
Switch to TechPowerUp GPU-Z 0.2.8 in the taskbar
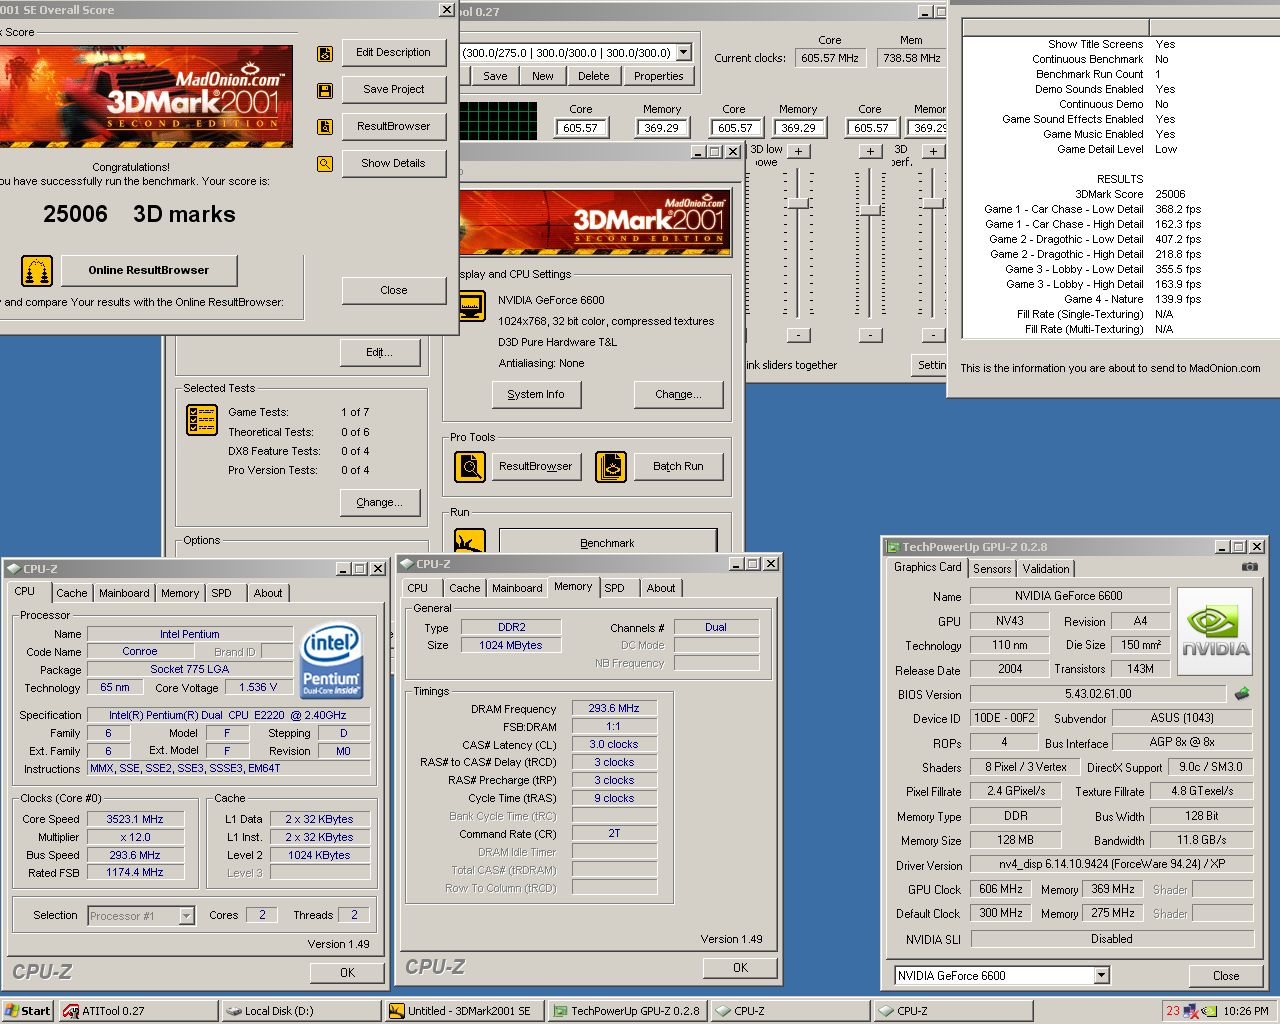tap(627, 1011)
